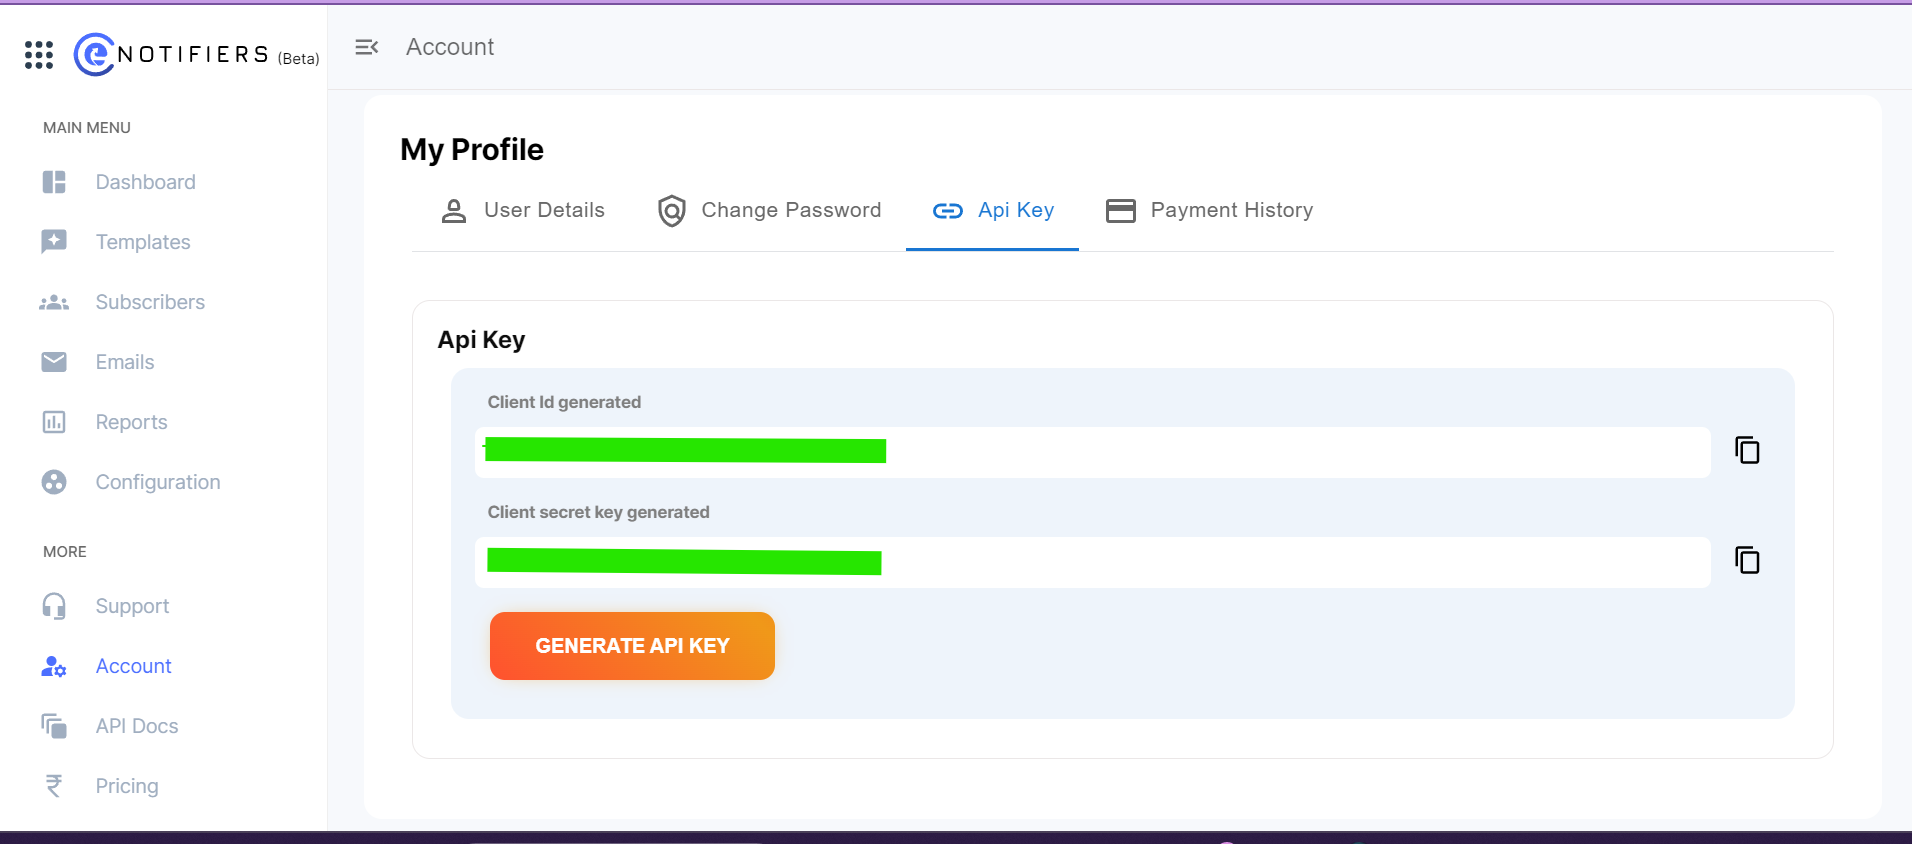Viewport: 1912px width, 844px height.
Task: Go to Configuration in sidebar
Action: click(157, 482)
